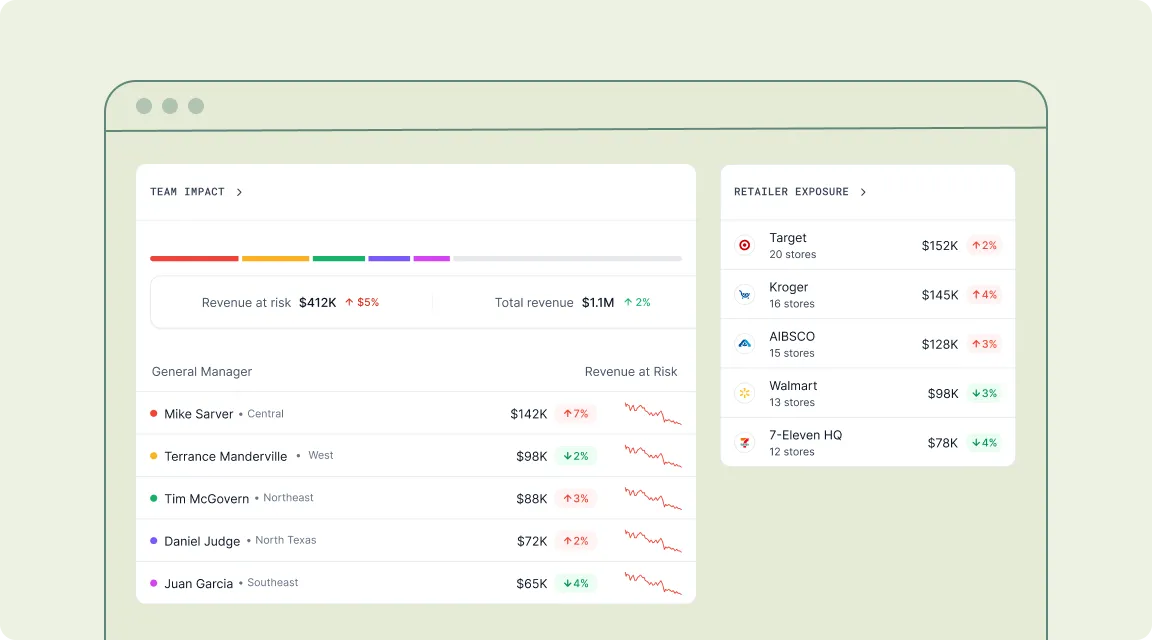
Task: Click the Total revenue $1.1M figure
Action: [x=598, y=303]
